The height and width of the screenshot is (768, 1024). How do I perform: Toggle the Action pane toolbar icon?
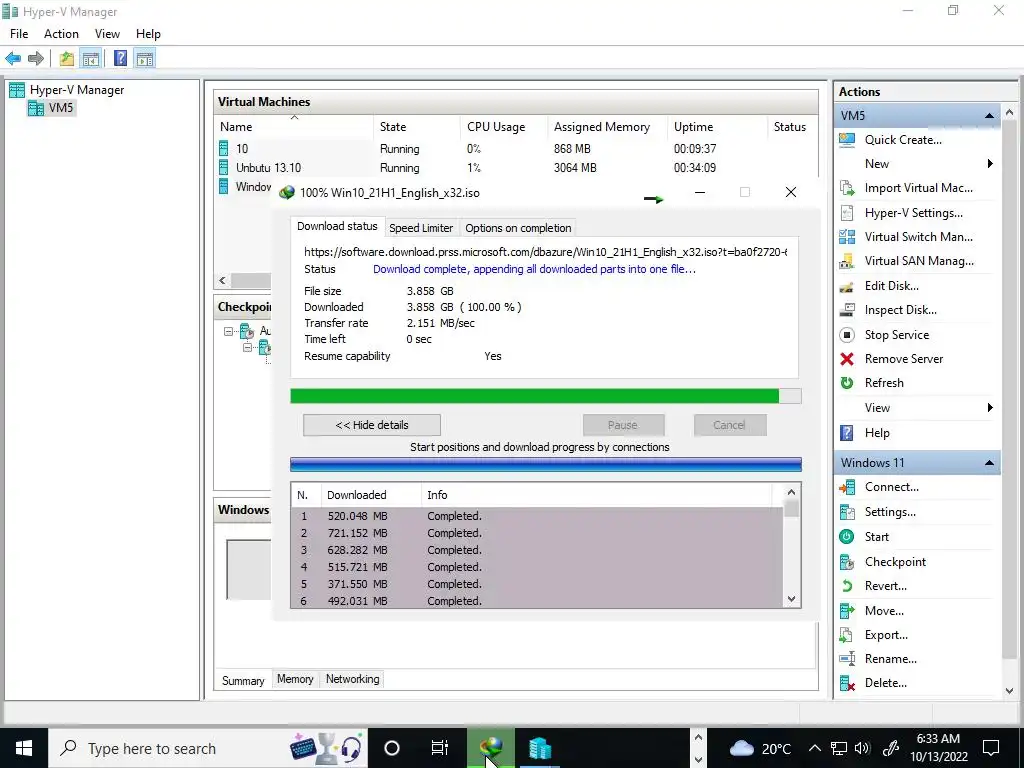point(145,59)
